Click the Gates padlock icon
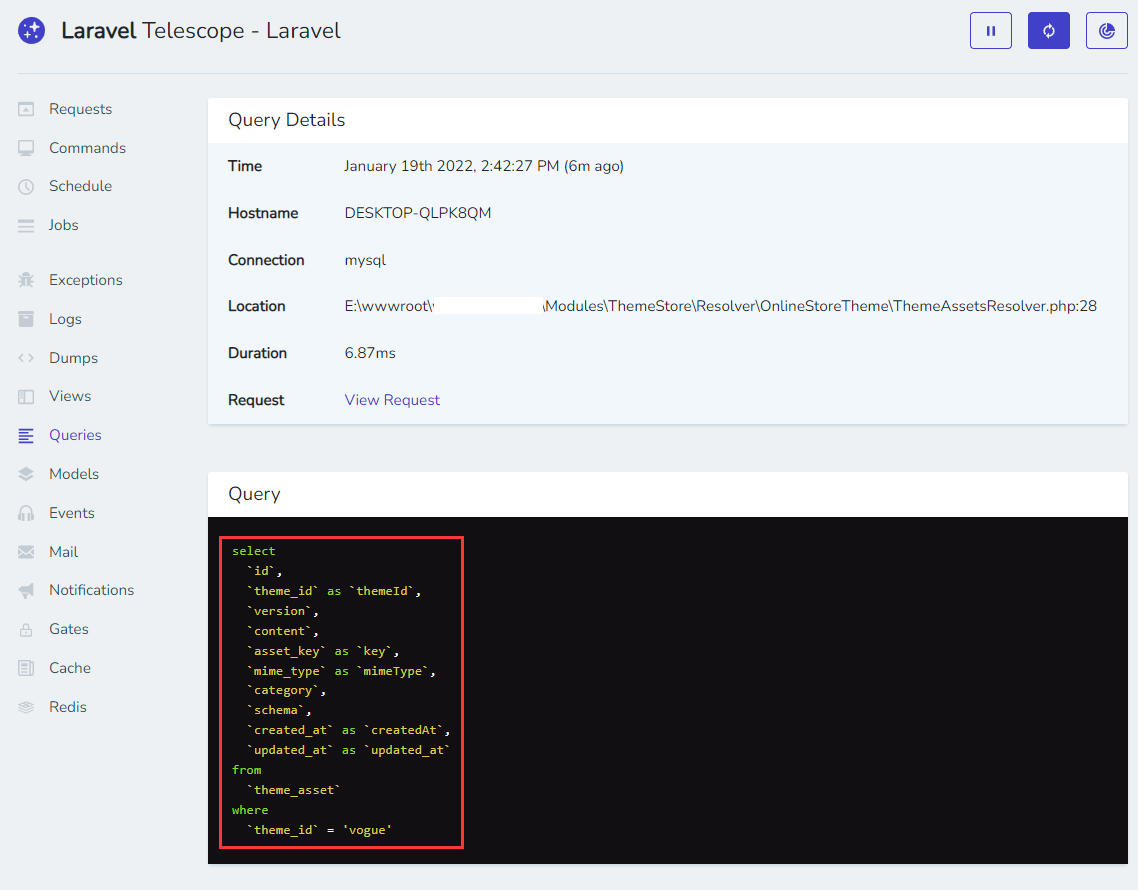1138x890 pixels. pos(26,630)
